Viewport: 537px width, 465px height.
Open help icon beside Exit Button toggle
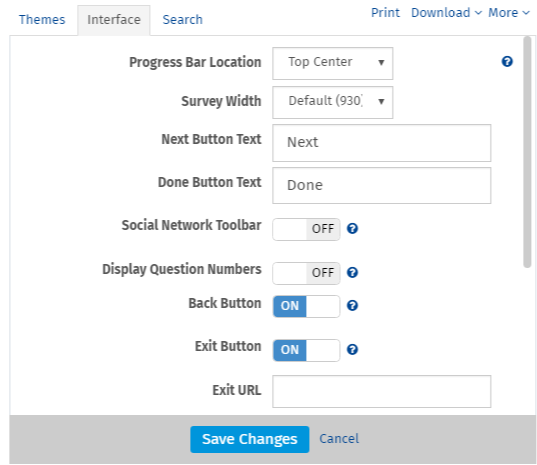[x=352, y=350]
